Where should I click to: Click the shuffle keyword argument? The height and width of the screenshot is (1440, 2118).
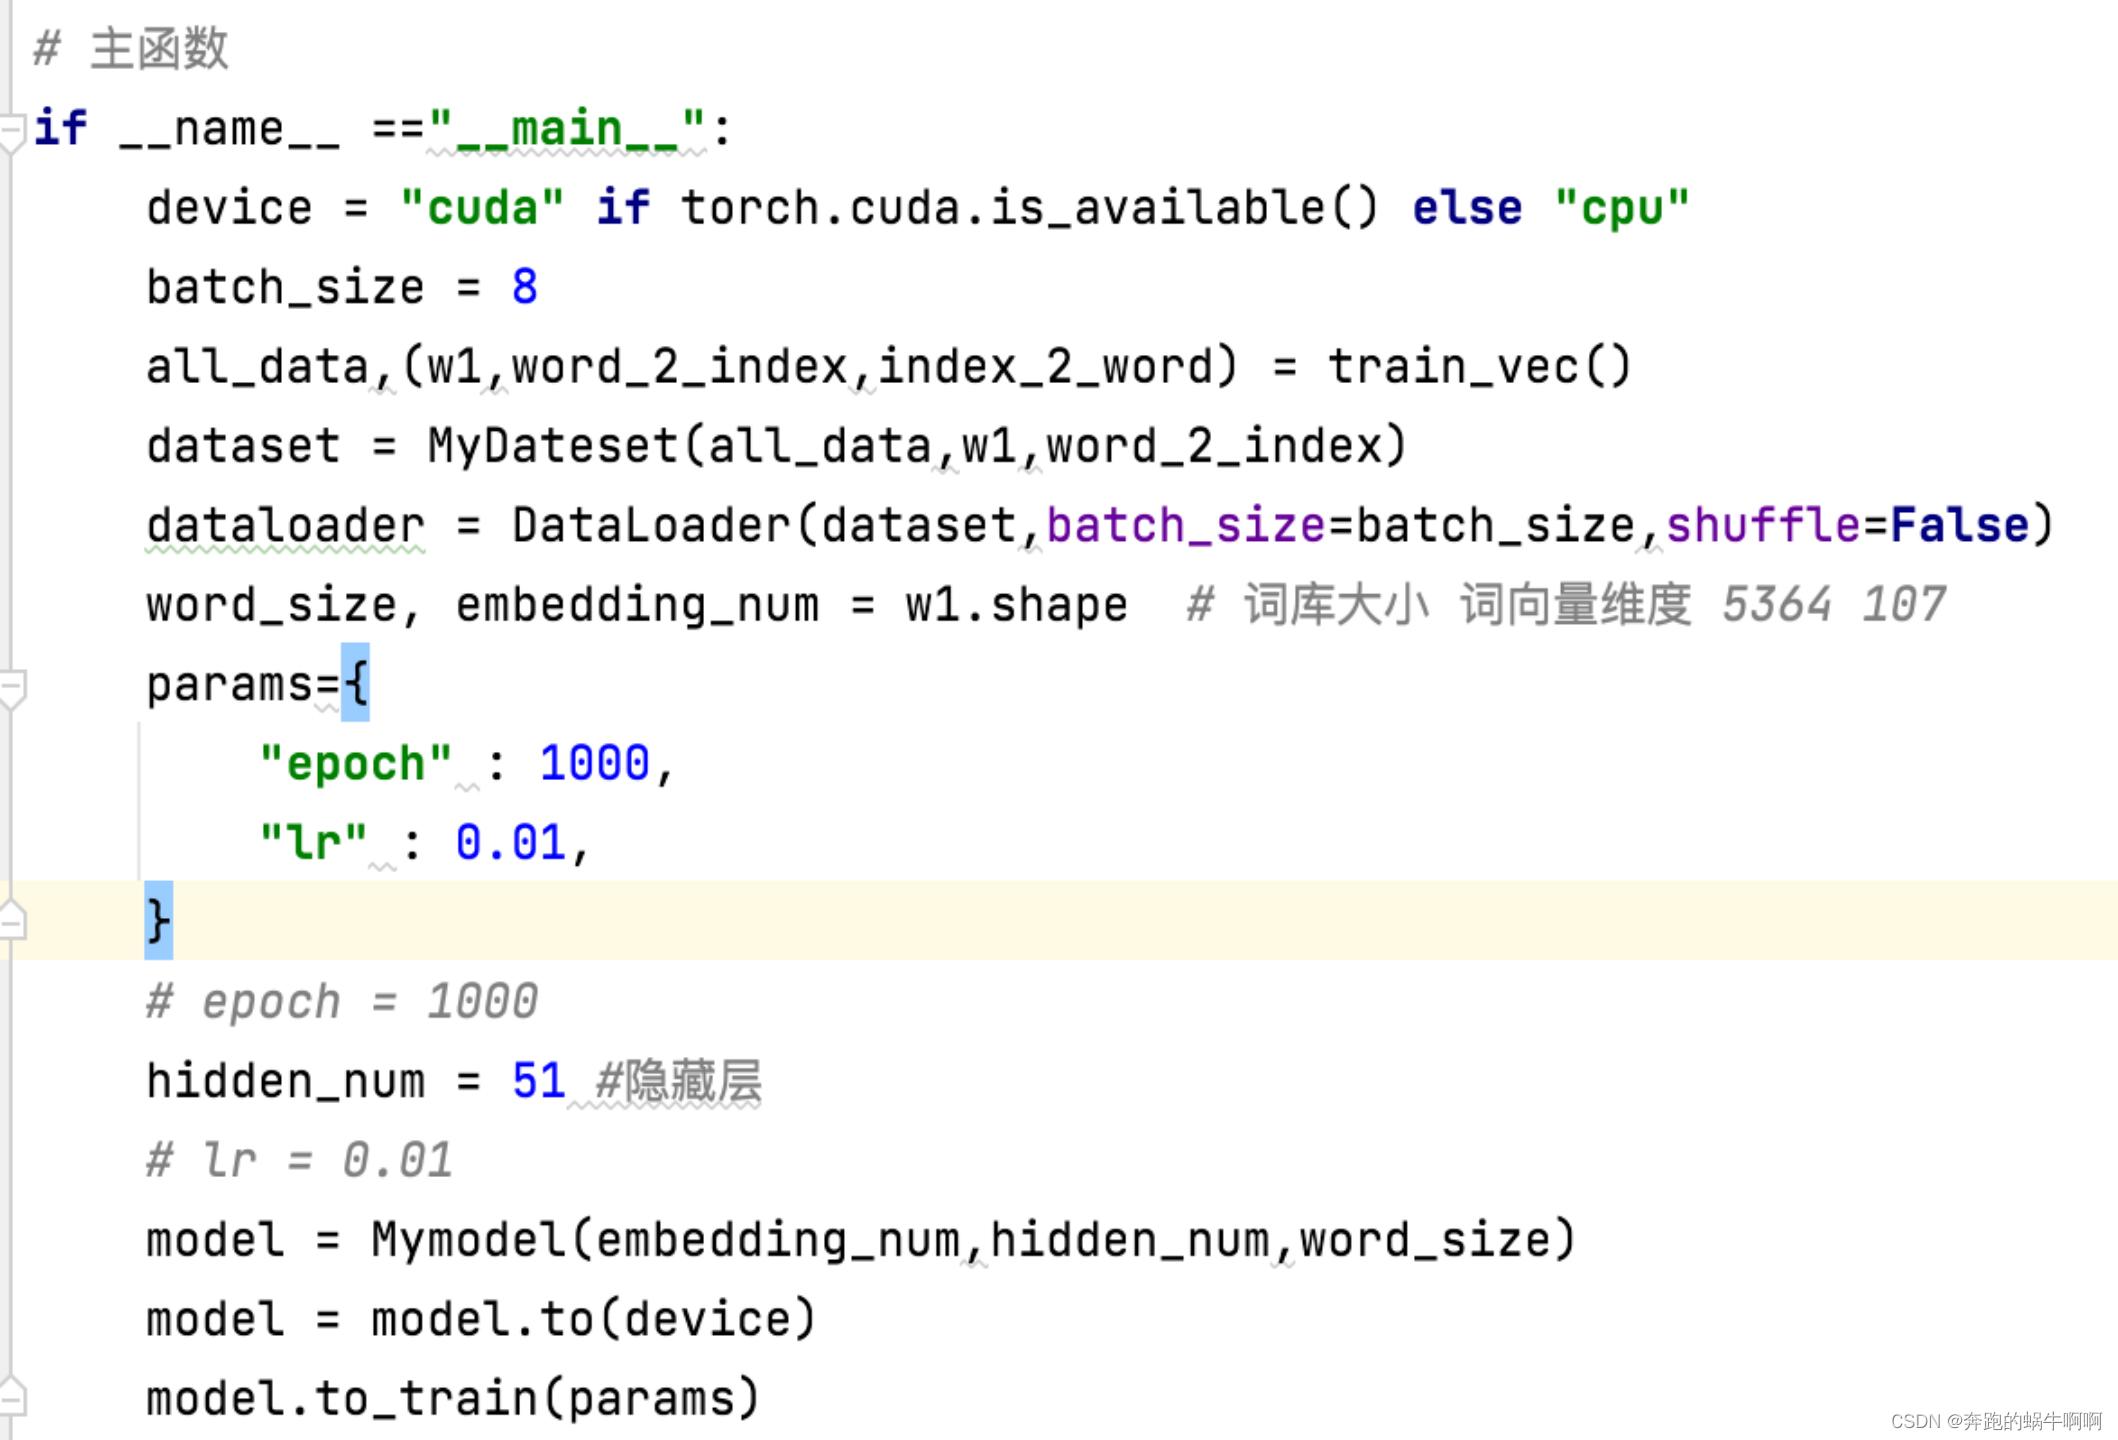pos(1762,525)
